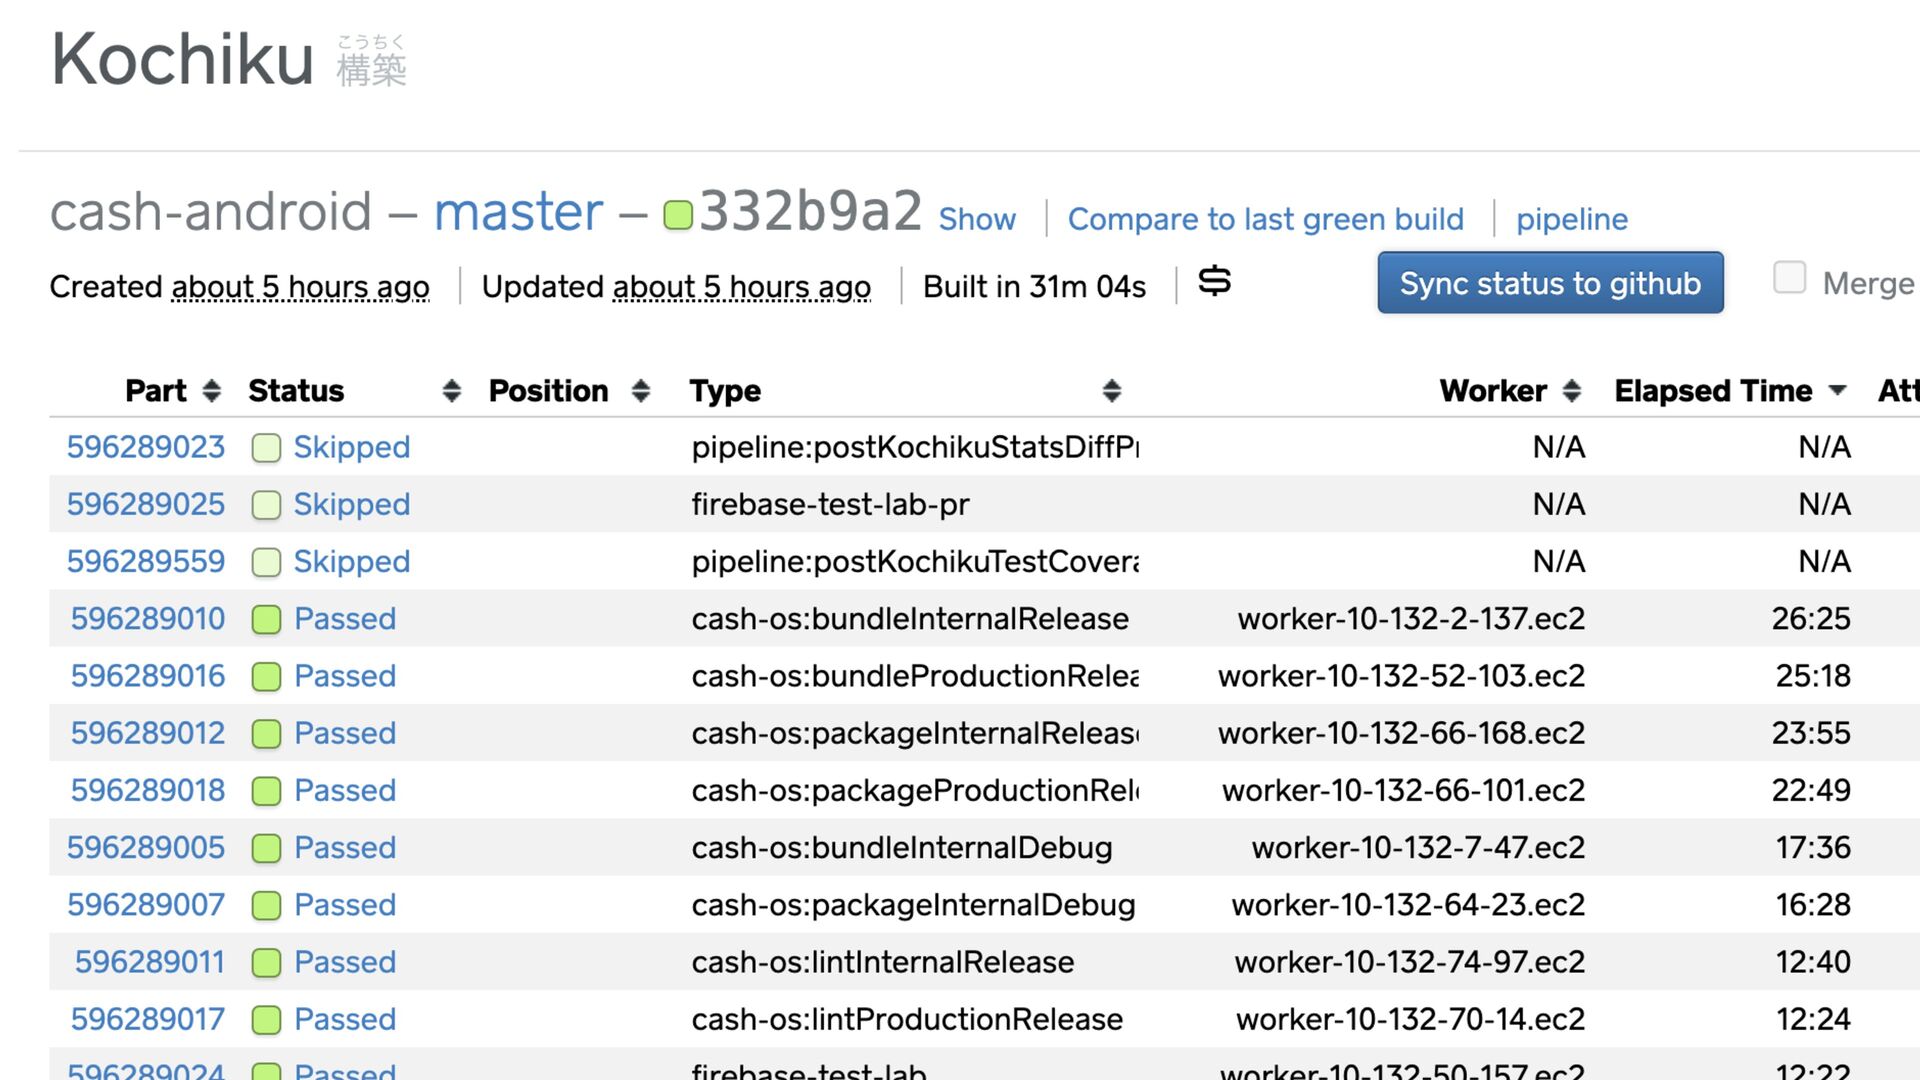Open Compare to last green build
Viewport: 1920px width, 1080px height.
(x=1265, y=219)
